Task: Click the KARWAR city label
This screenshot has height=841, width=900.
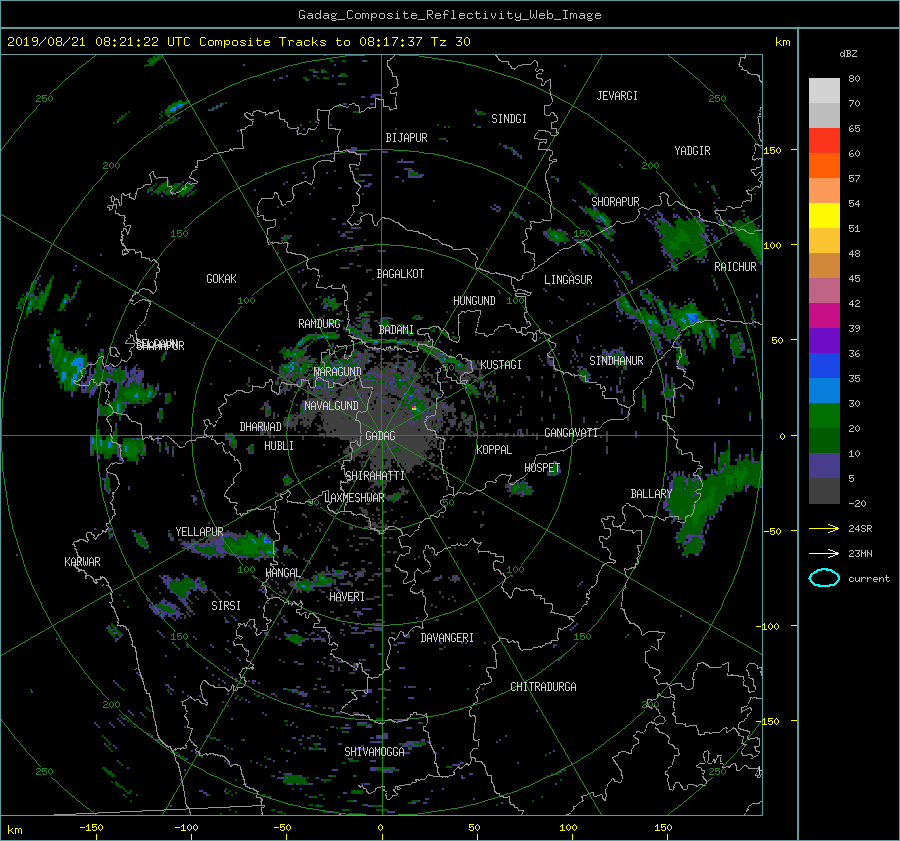Action: click(82, 562)
